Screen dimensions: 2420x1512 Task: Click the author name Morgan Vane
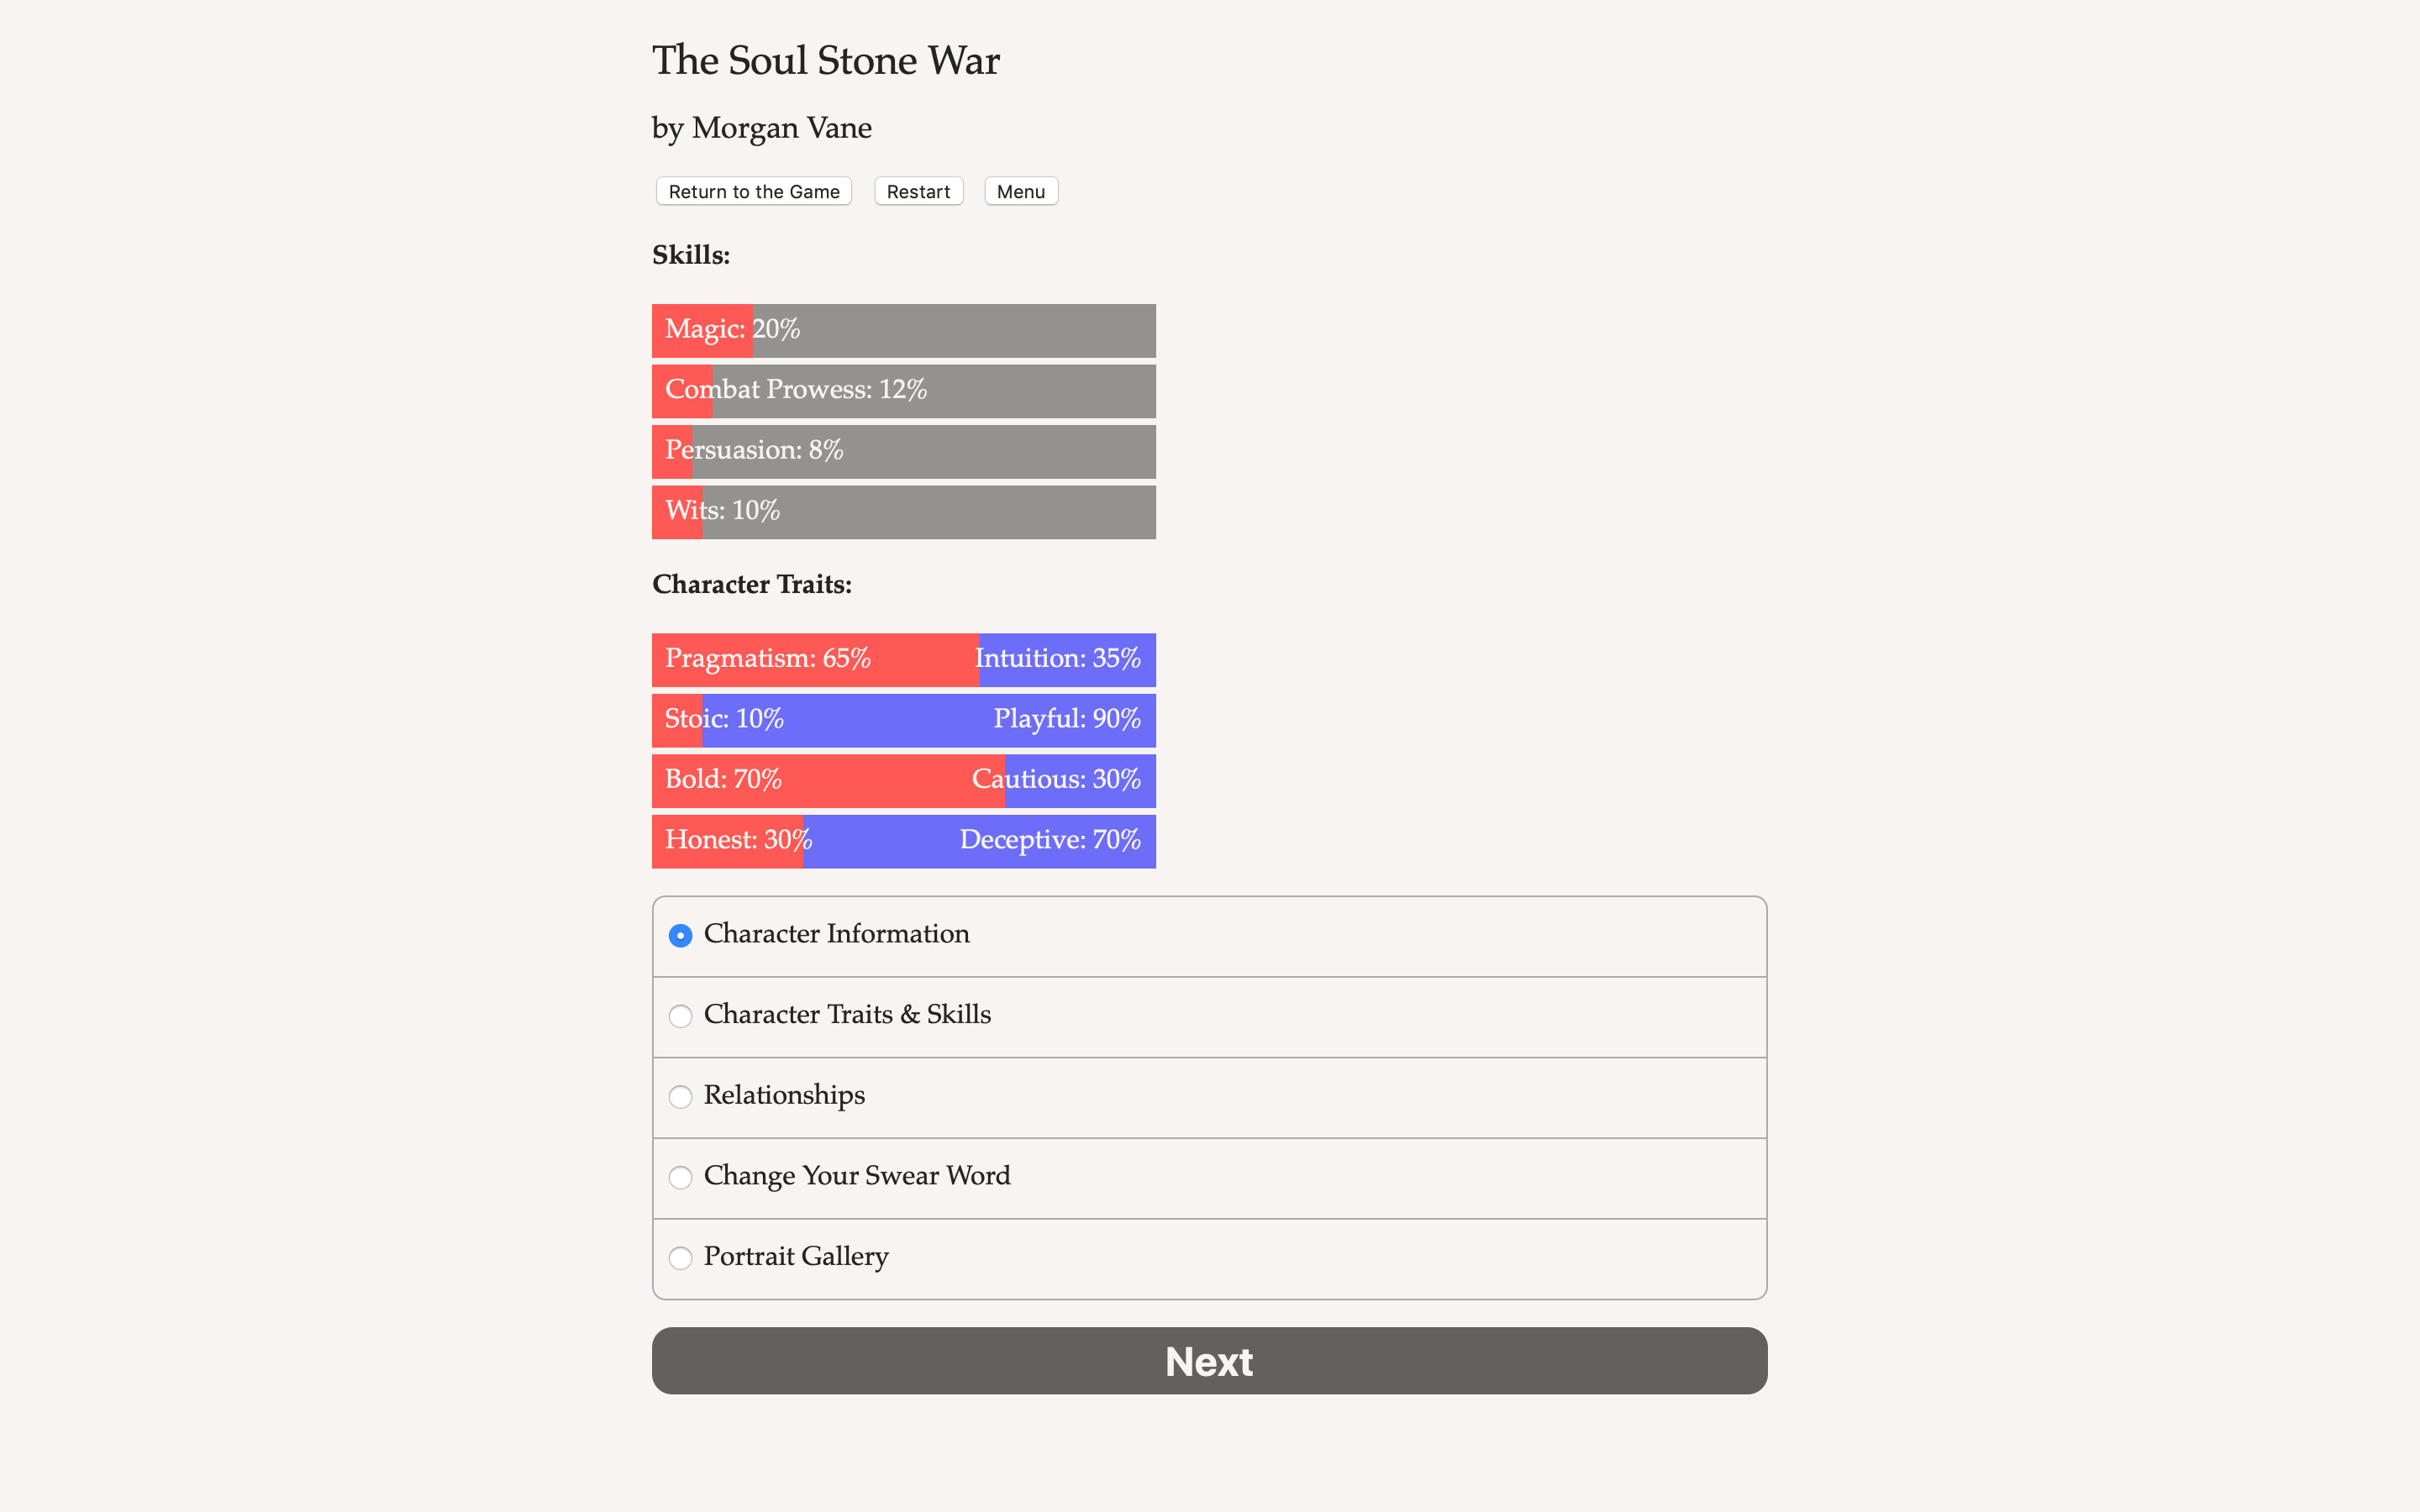[761, 128]
